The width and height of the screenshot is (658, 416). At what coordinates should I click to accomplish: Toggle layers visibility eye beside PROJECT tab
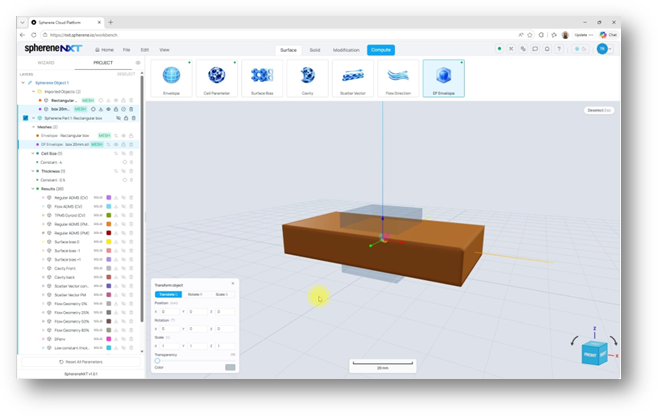(x=138, y=63)
